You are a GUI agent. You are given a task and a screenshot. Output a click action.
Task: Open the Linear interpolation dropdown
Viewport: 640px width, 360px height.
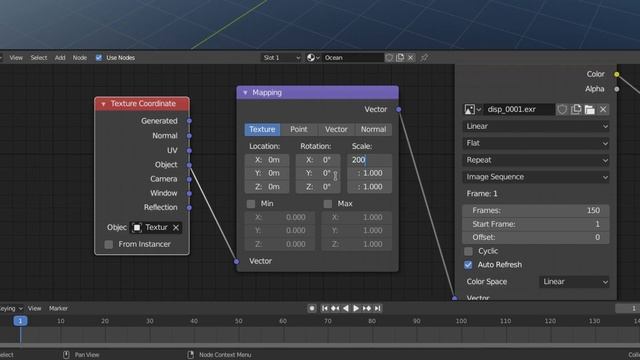tap(536, 126)
